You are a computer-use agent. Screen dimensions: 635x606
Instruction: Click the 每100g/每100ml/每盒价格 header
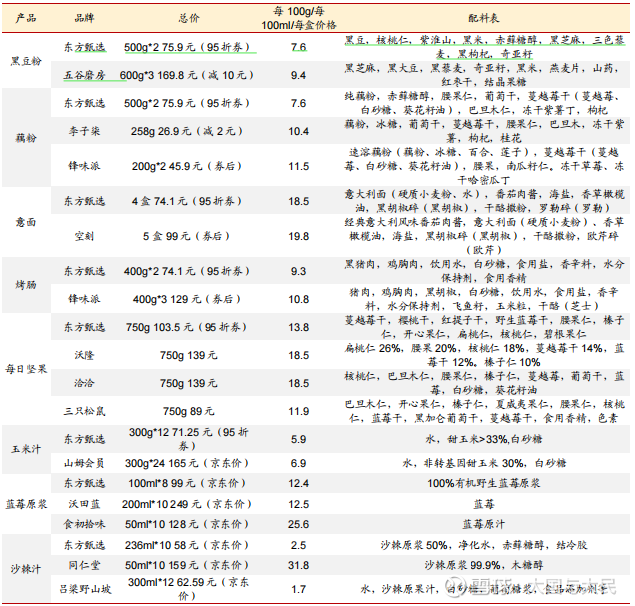(x=298, y=18)
